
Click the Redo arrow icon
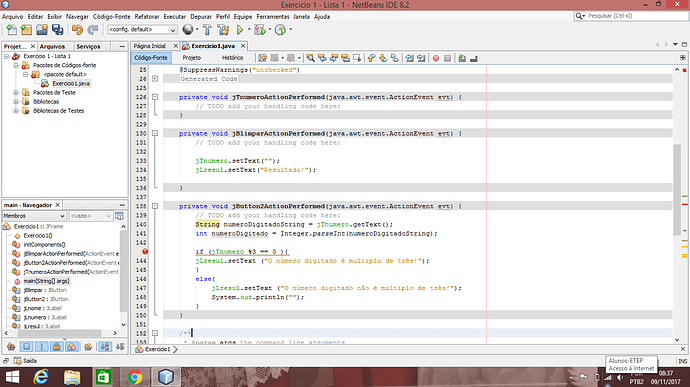93,29
